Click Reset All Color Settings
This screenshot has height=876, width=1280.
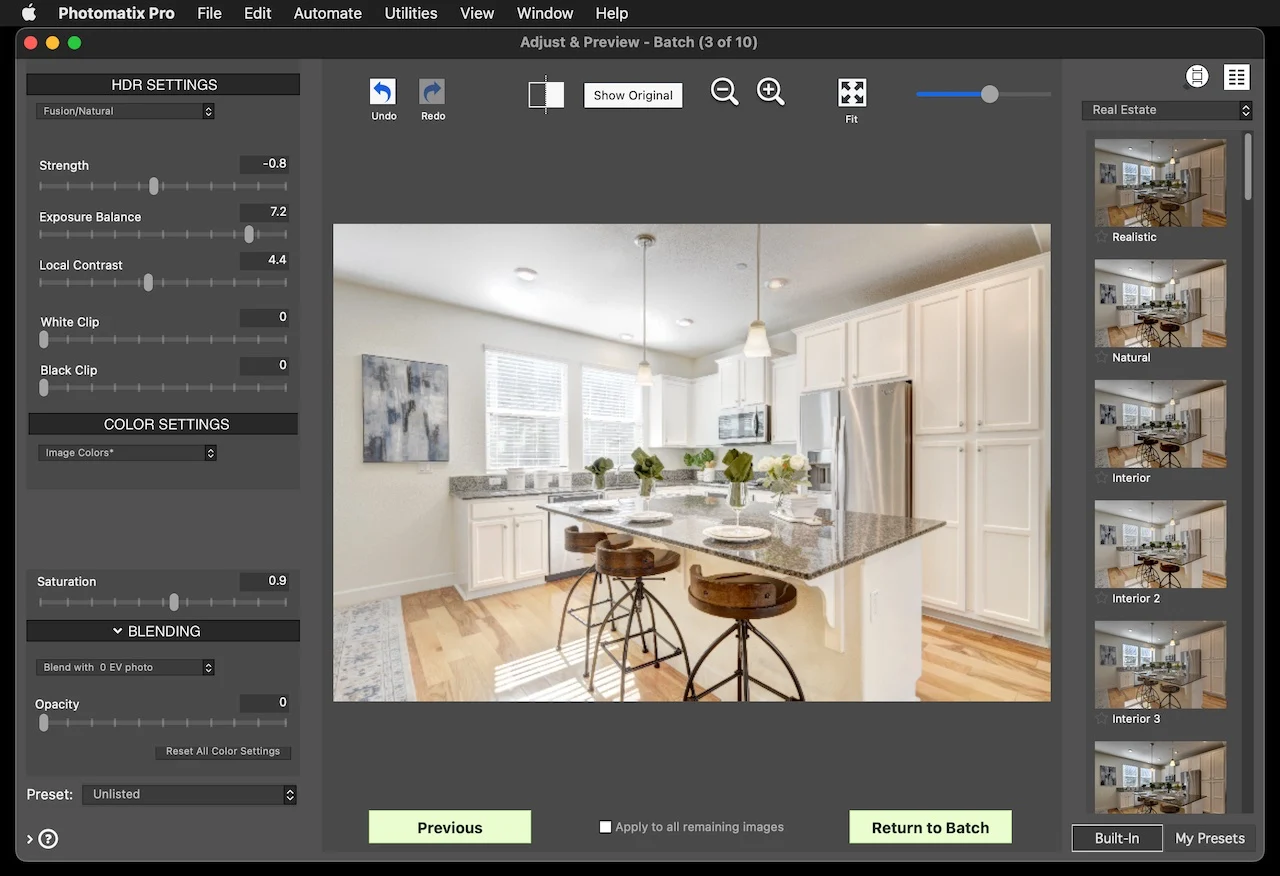(223, 751)
